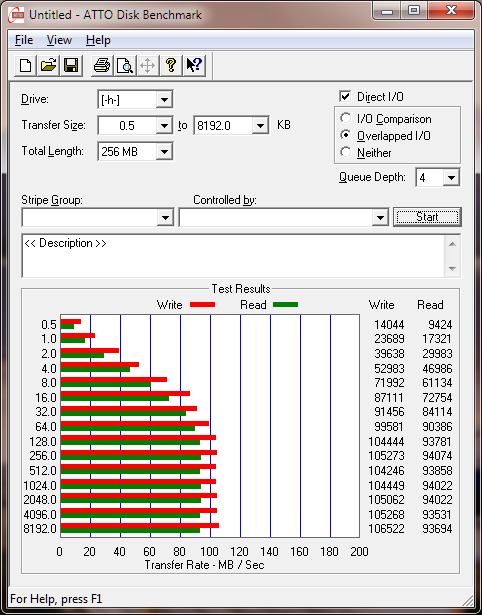Click the read value 72754

click(437, 398)
